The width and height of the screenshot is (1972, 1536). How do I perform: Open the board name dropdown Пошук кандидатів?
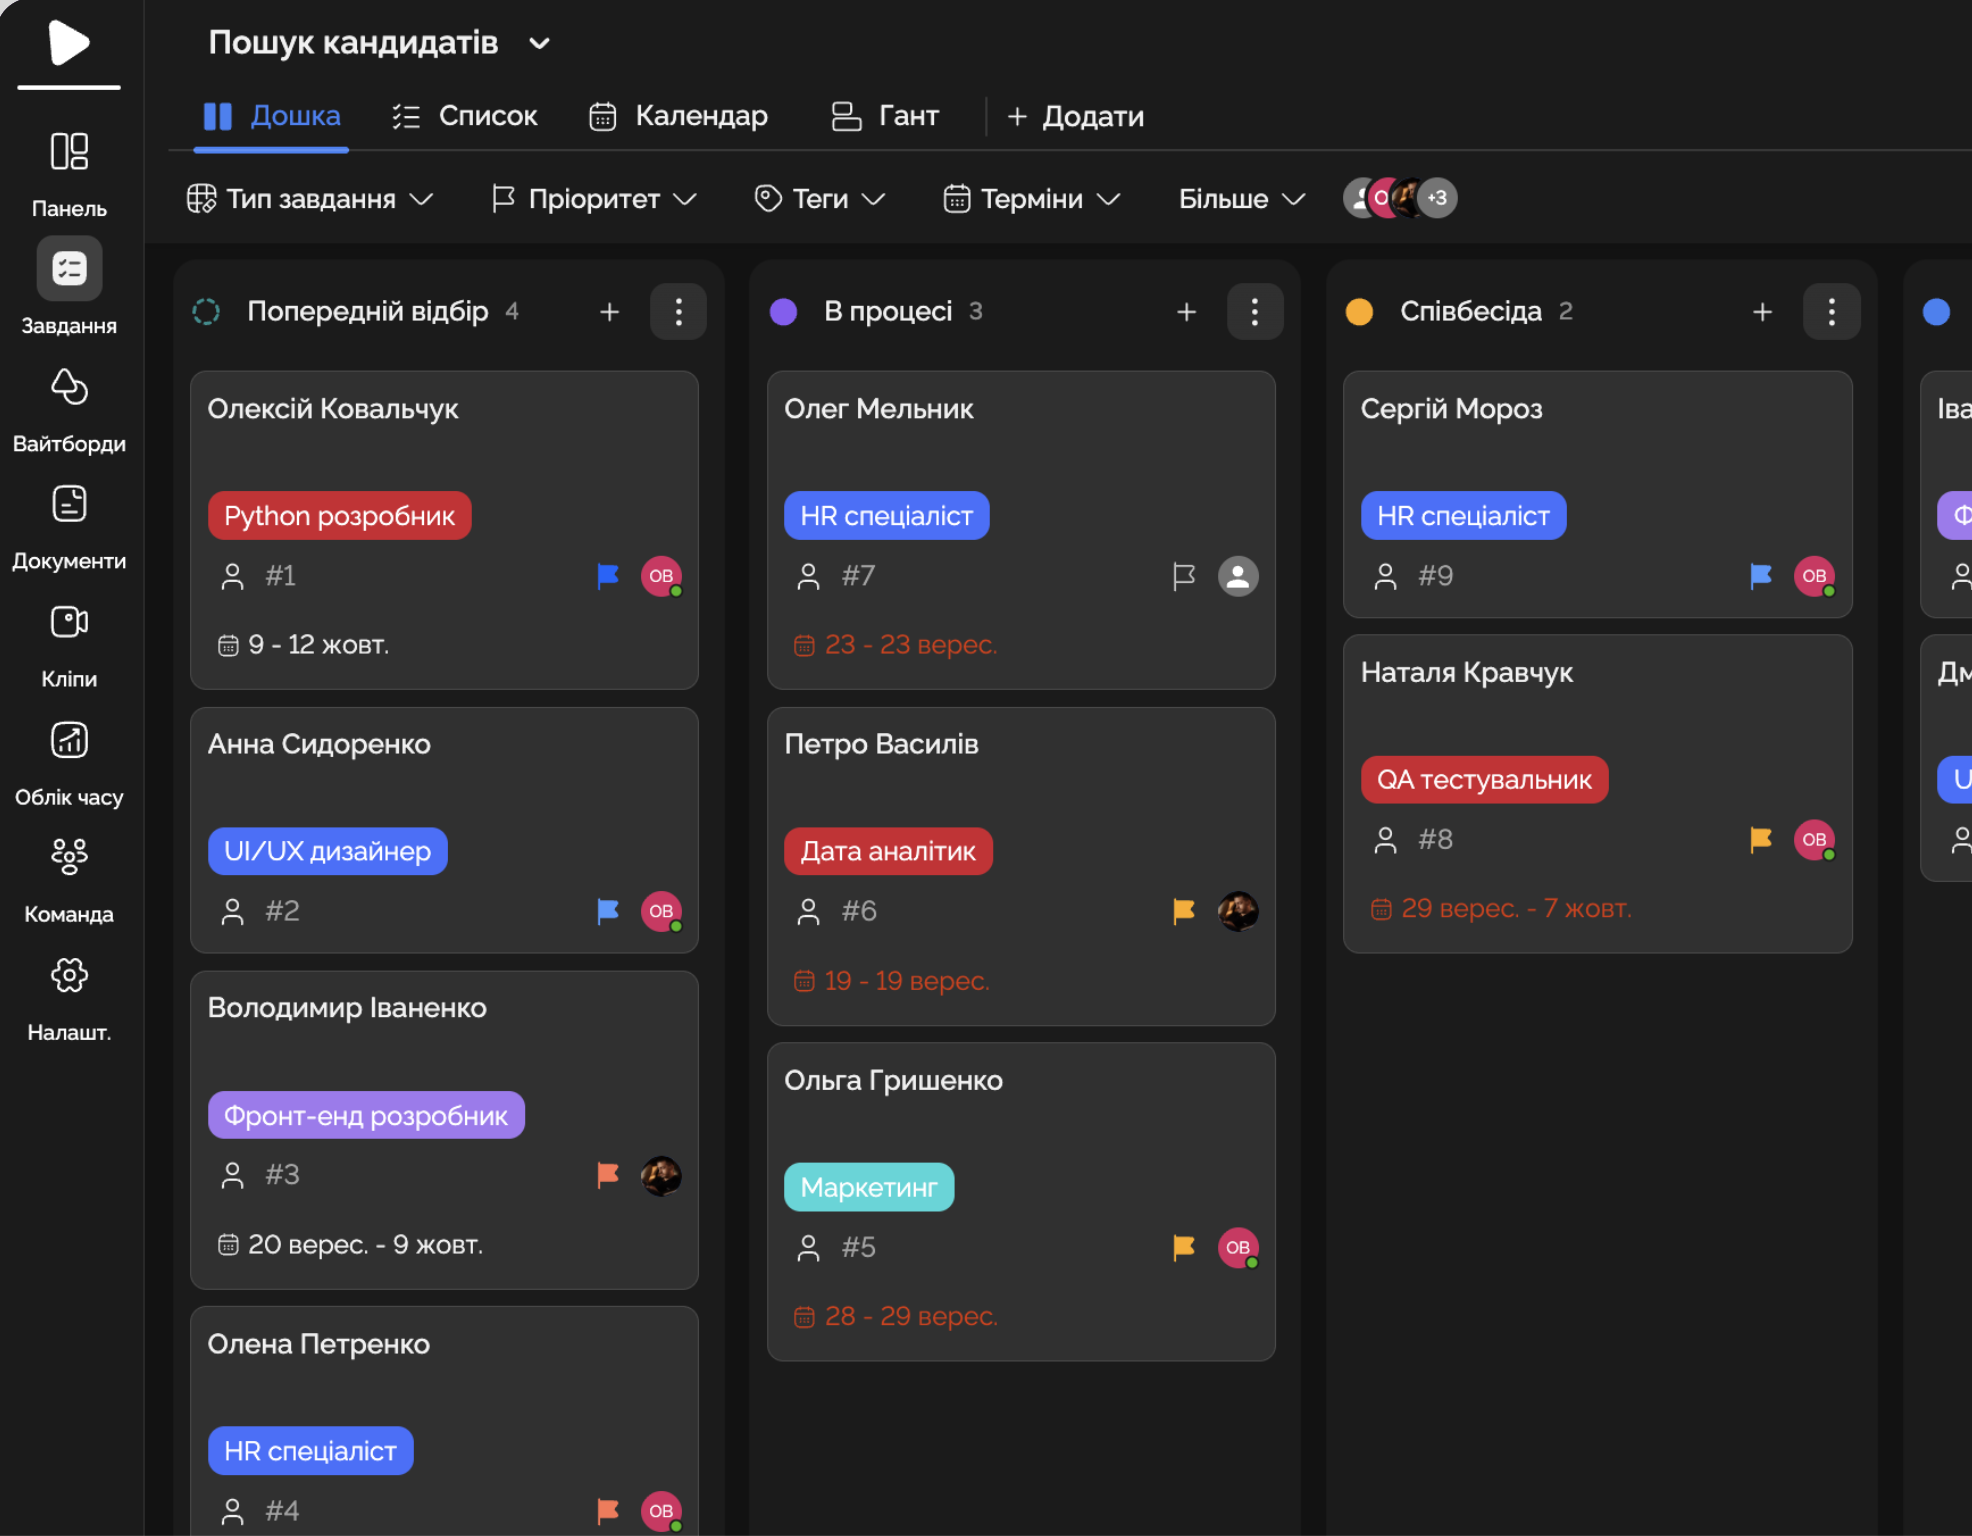point(540,44)
